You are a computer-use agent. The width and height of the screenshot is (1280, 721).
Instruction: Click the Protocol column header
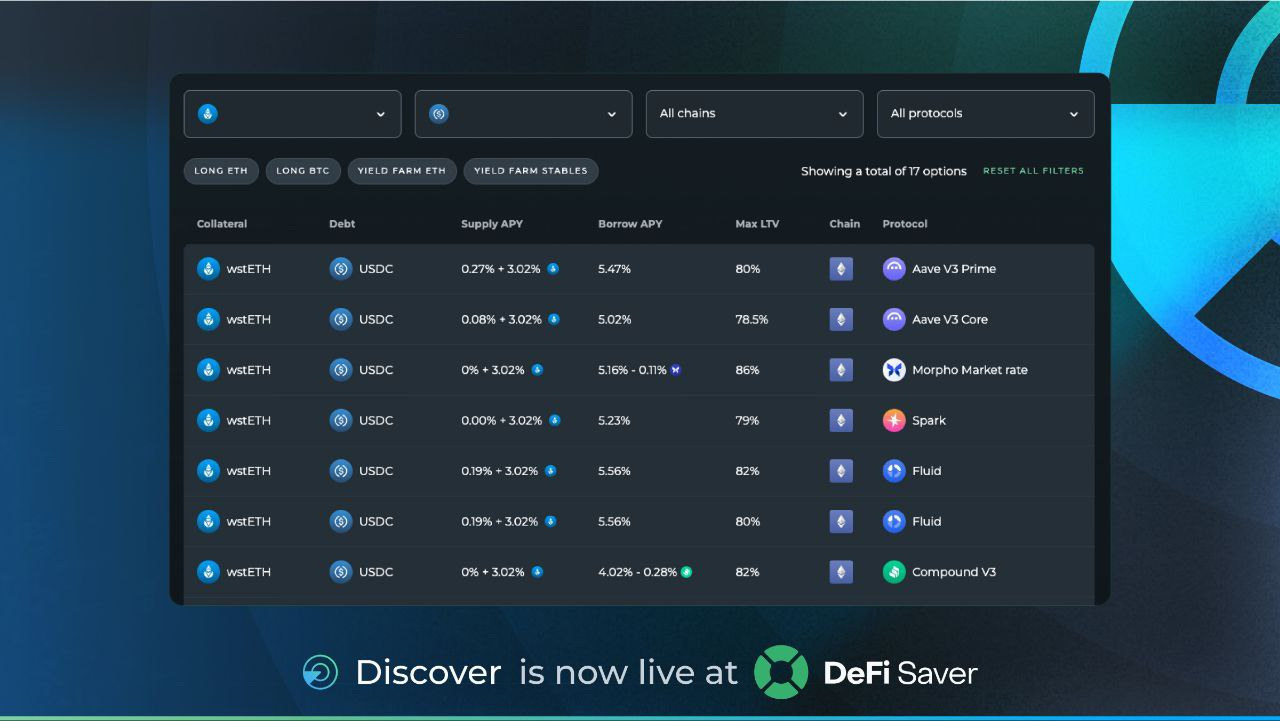coord(905,224)
